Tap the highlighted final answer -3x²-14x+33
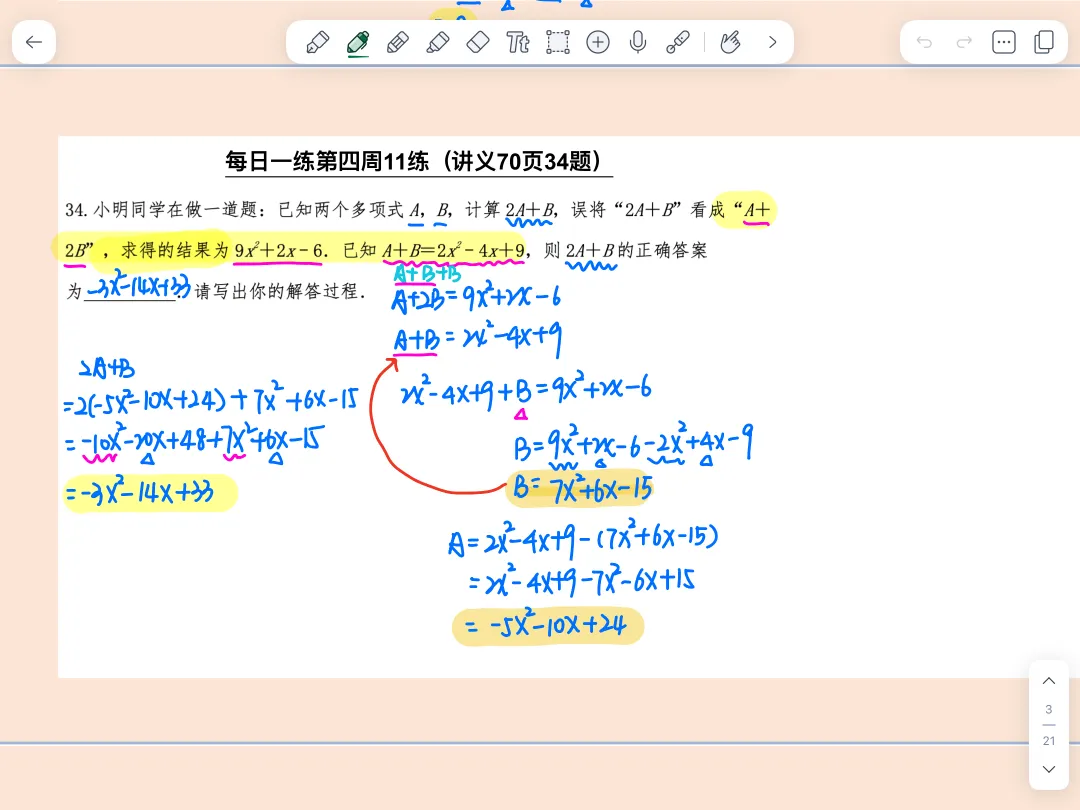 149,492
